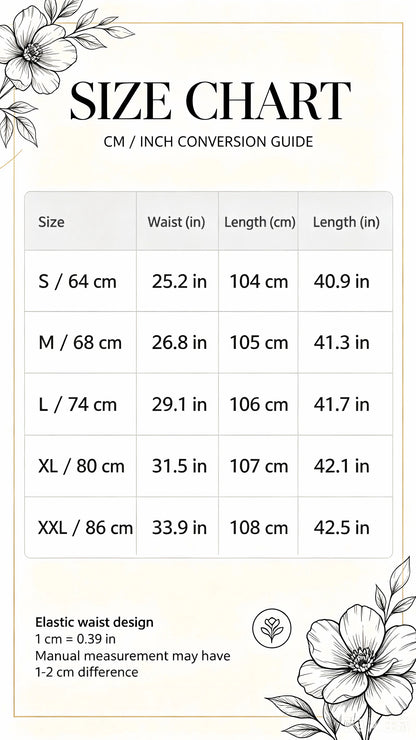Screen dimensions: 416x740
Task: Click the S / 64 cm row label
Action: pos(77,282)
